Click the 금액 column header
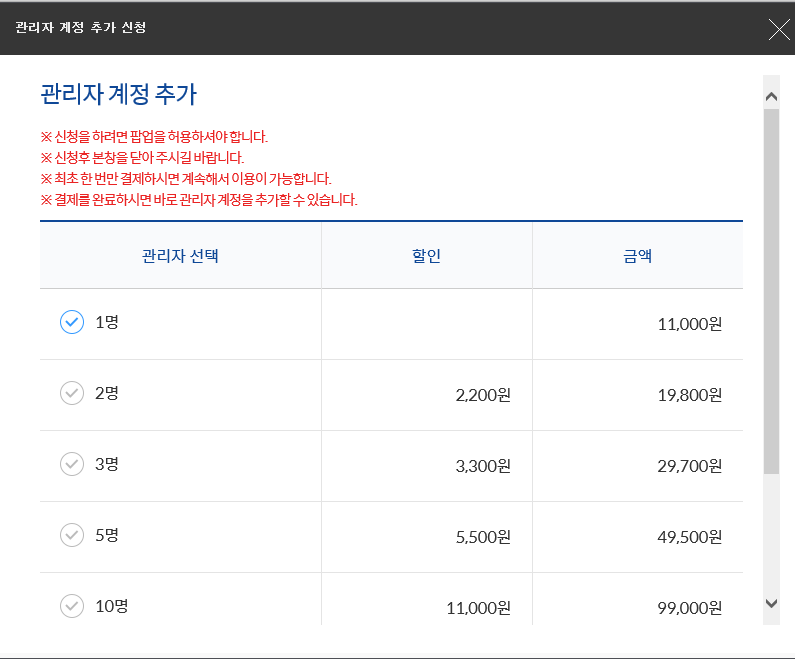Viewport: 795px width, 659px height. tap(637, 256)
